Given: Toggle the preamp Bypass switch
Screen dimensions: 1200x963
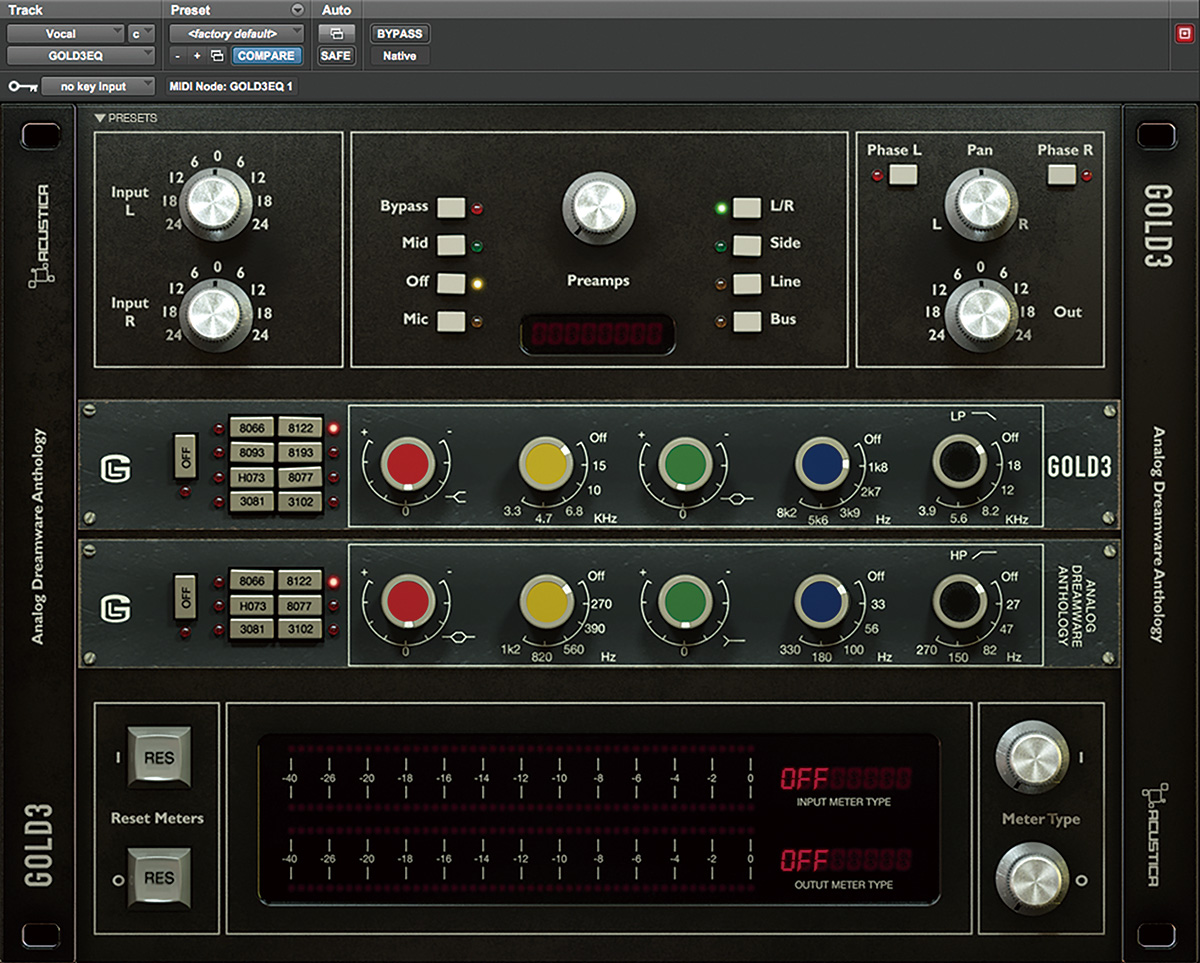Looking at the screenshot, I should [451, 207].
